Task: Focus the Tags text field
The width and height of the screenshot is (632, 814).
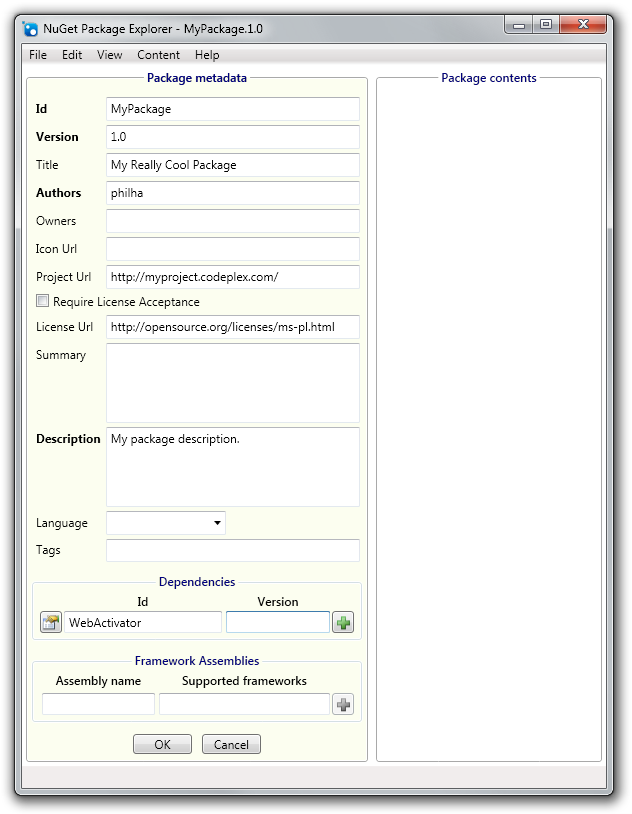Action: (233, 550)
